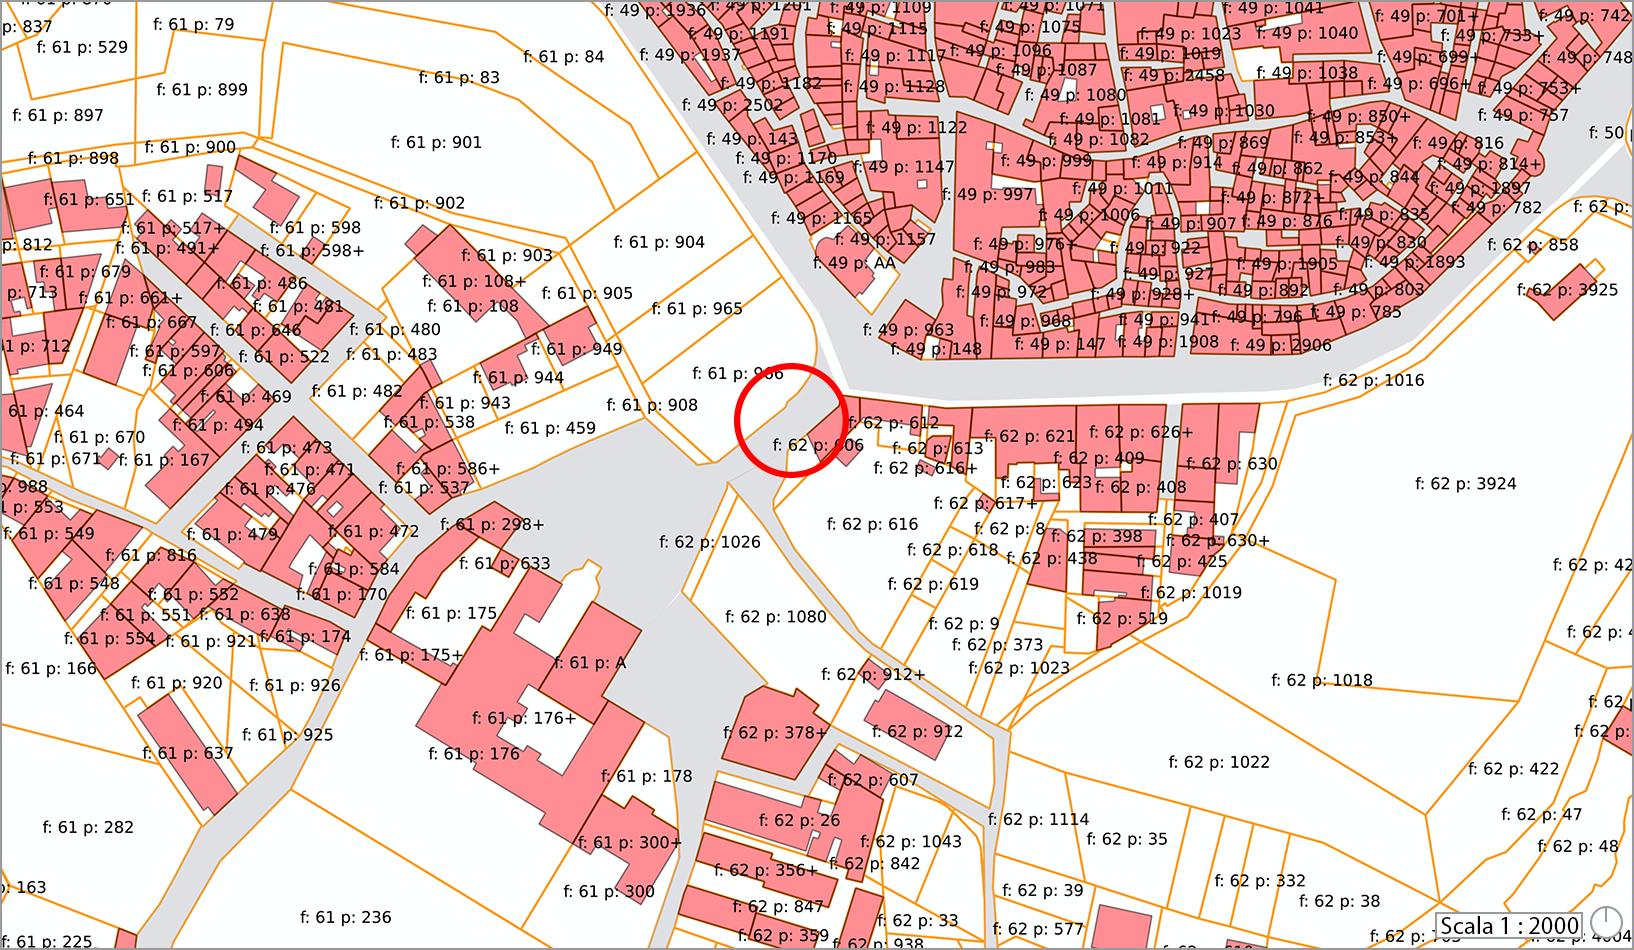Click parcel label f: 62 p: 3924
The height and width of the screenshot is (950, 1634).
tap(1465, 484)
